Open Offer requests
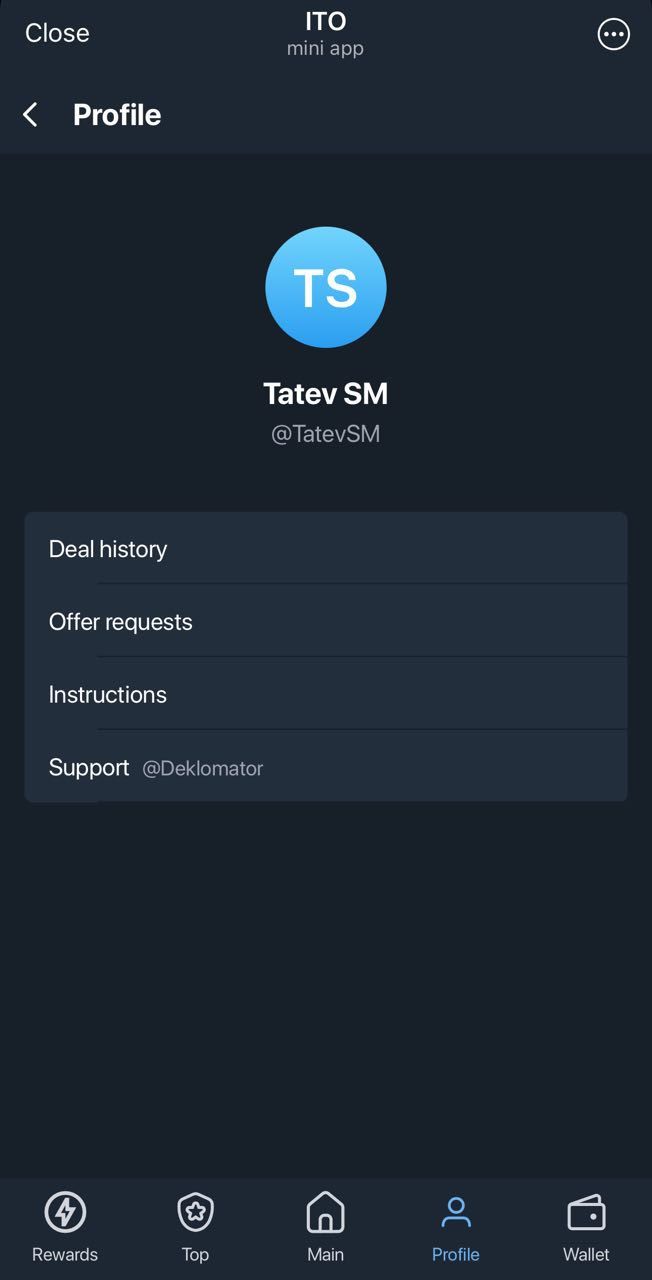The width and height of the screenshot is (652, 1280). [x=120, y=621]
